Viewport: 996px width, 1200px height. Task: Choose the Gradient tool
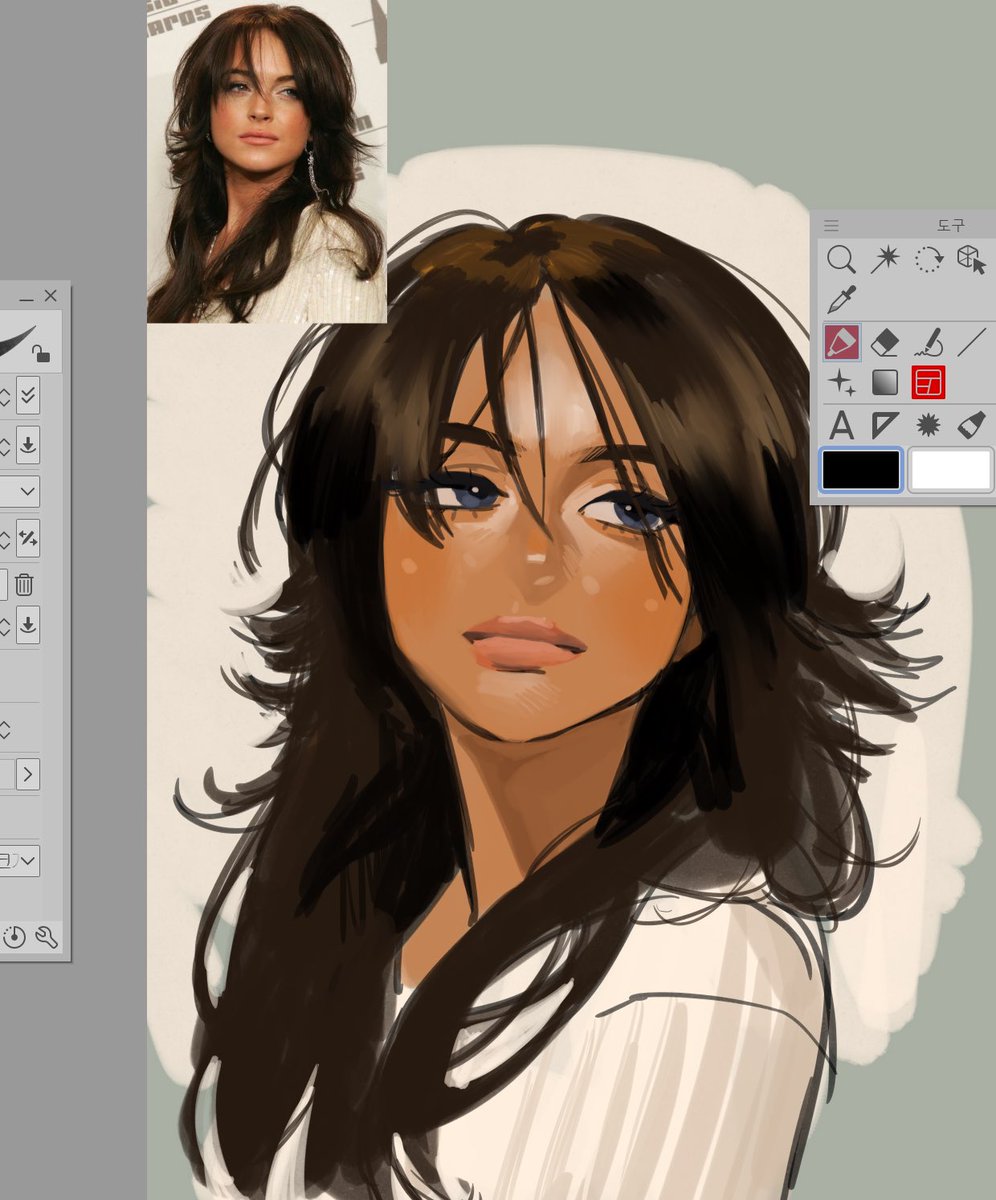pos(885,382)
